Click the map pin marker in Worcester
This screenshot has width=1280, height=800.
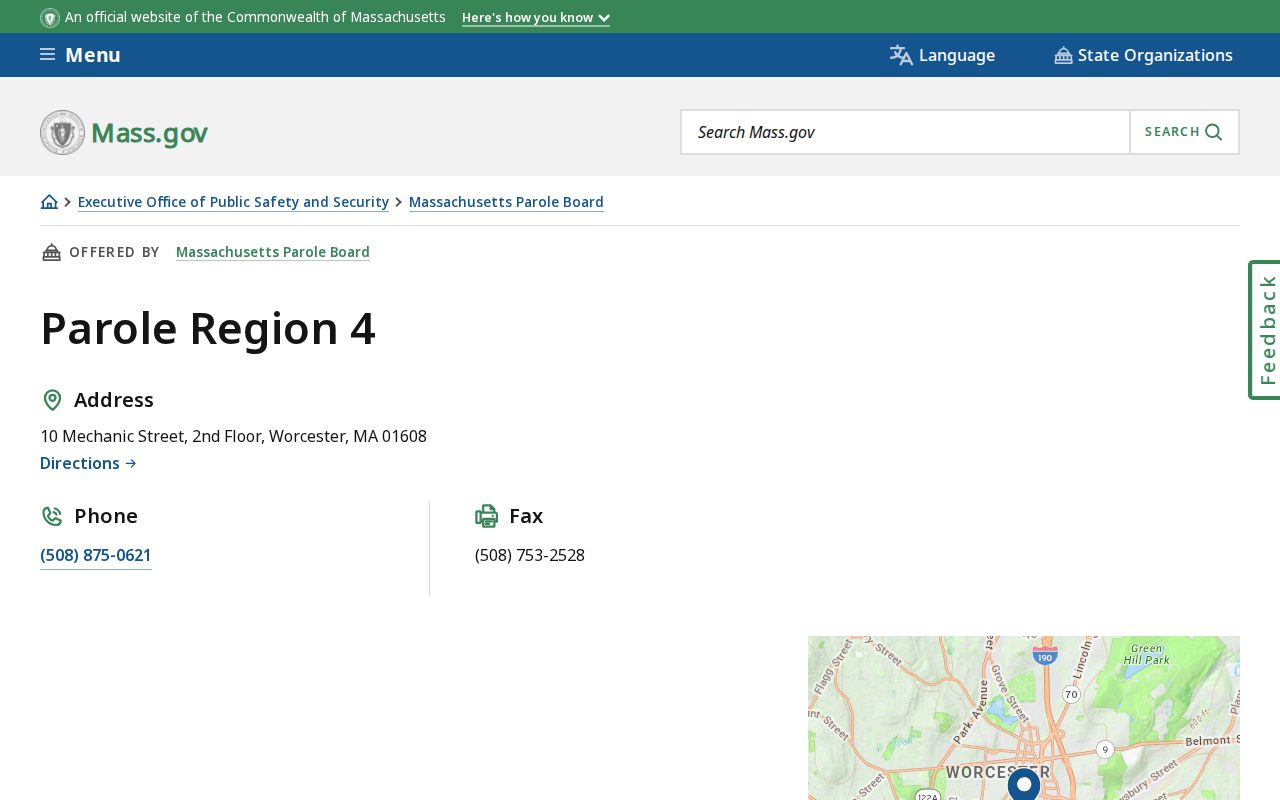tap(1024, 785)
